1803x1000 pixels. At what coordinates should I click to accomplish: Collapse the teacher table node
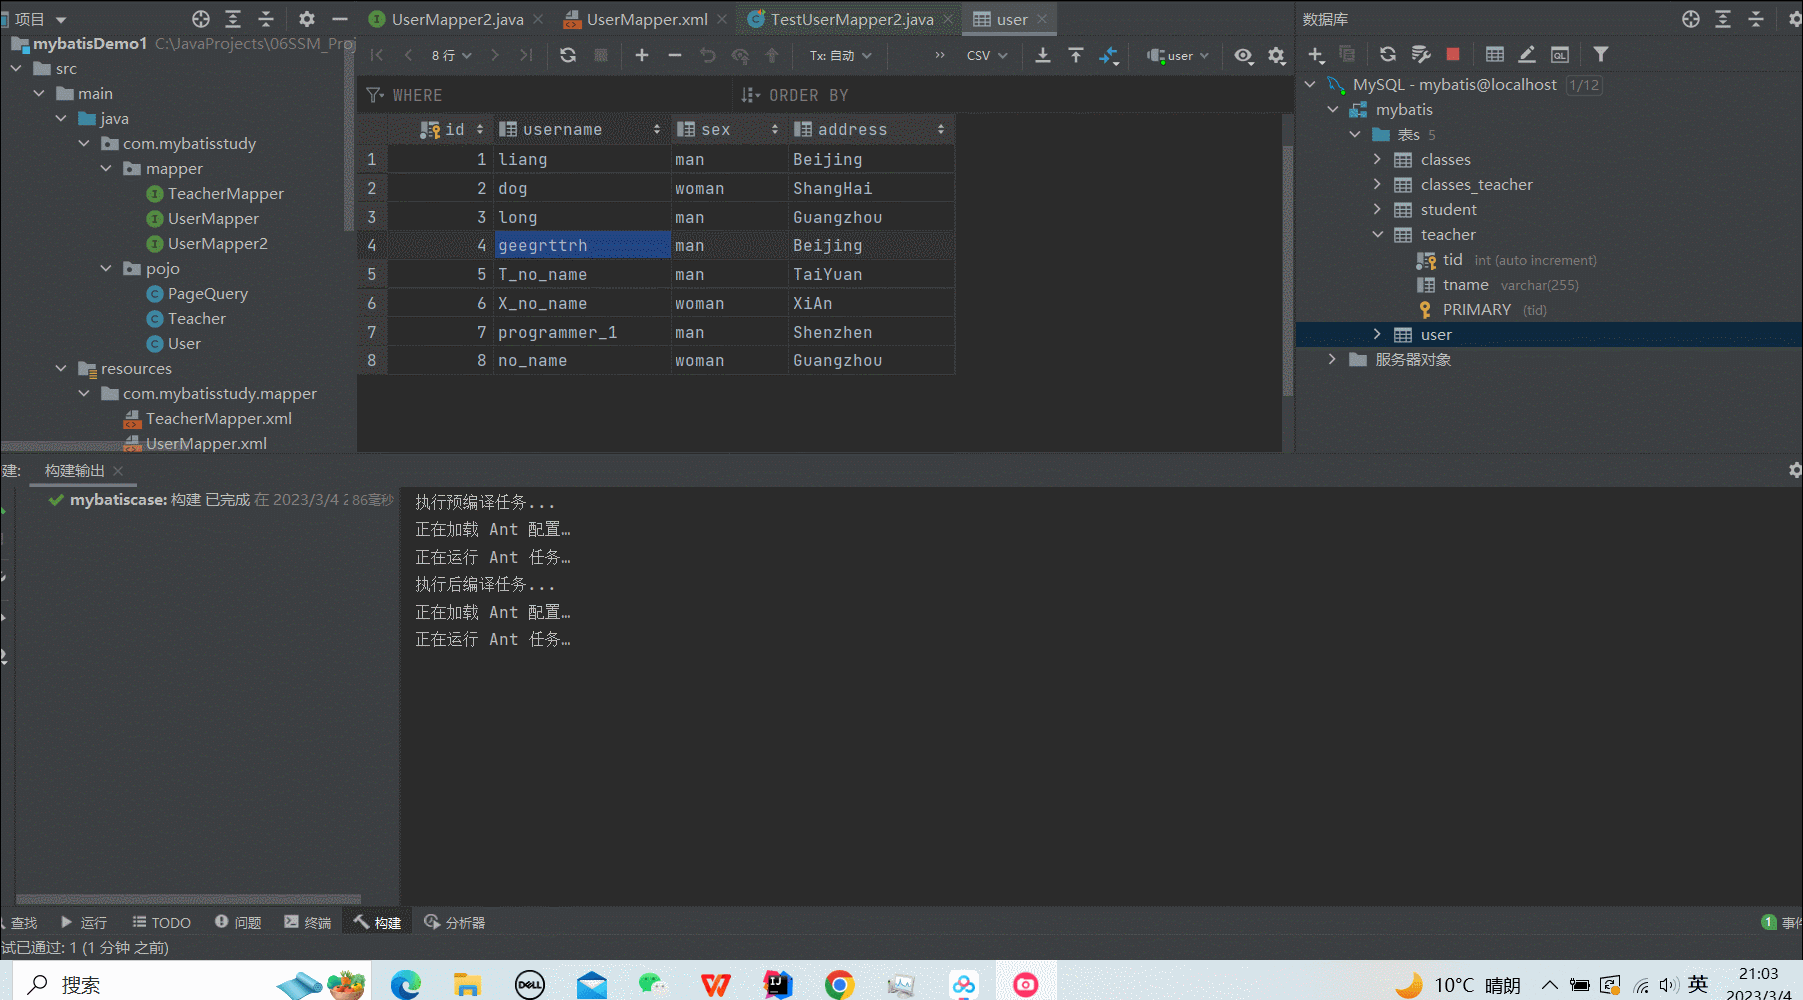[x=1377, y=234]
